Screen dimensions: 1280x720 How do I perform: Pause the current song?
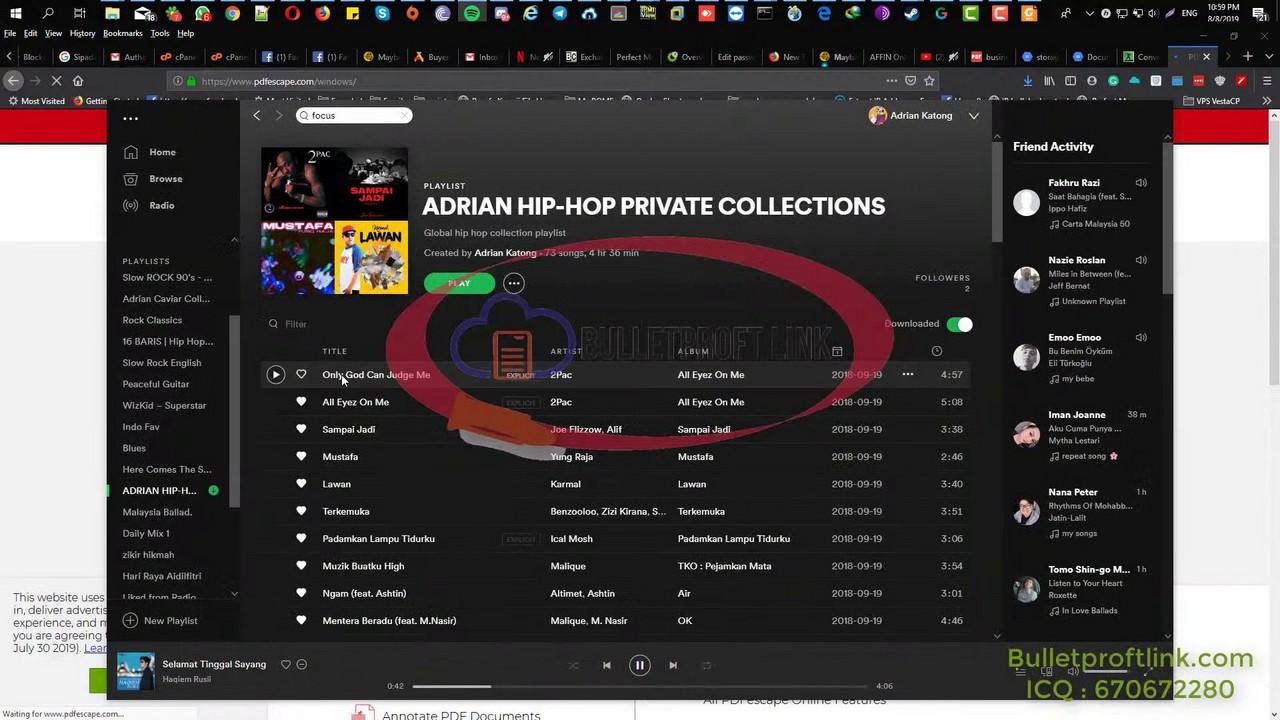tap(640, 665)
